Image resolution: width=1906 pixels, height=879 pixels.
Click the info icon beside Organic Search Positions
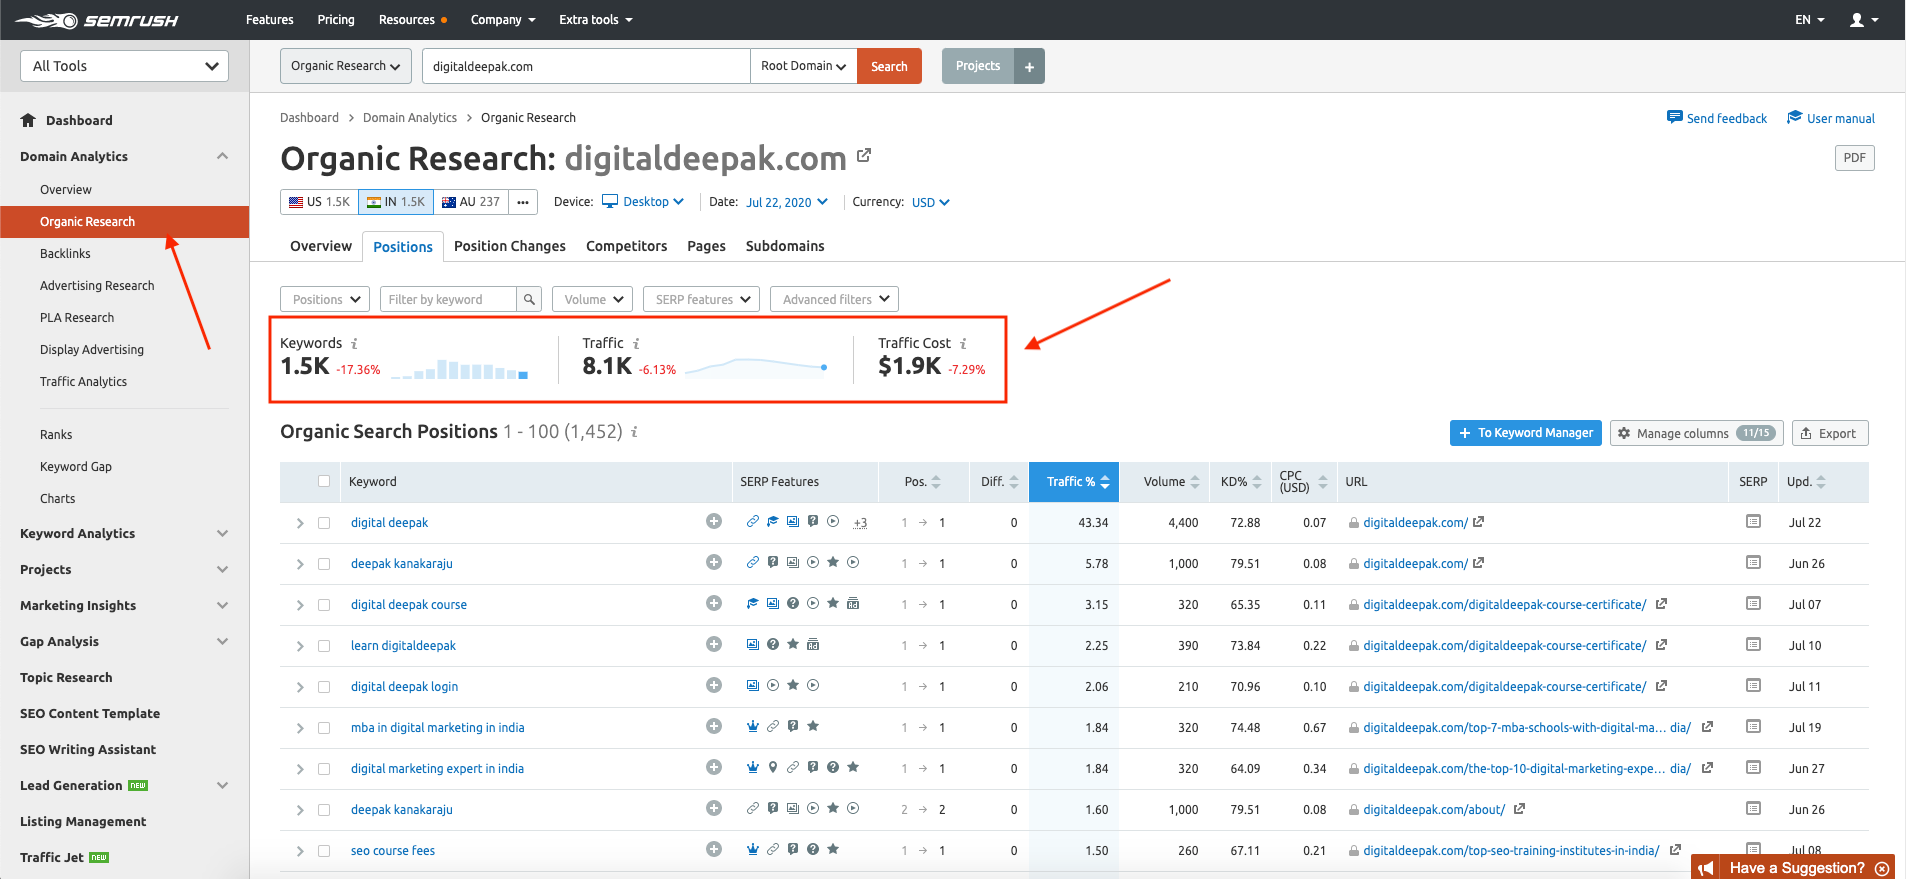click(x=634, y=431)
